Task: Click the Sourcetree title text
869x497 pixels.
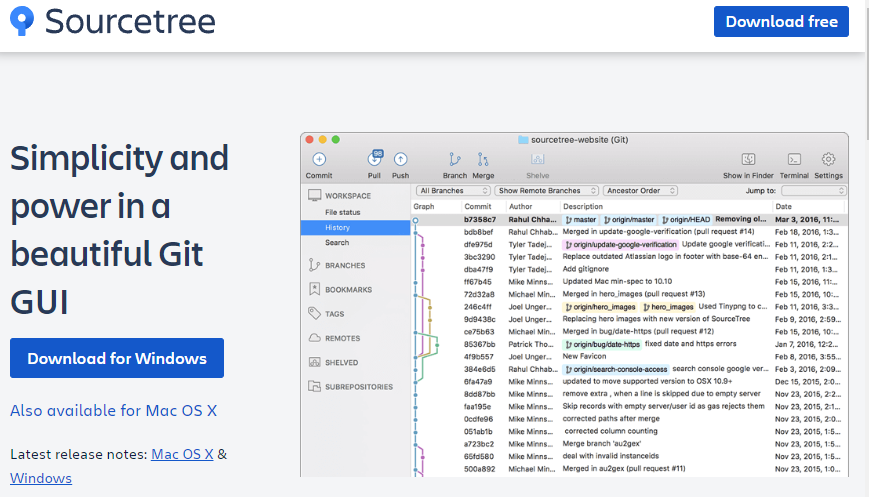Action: click(130, 22)
